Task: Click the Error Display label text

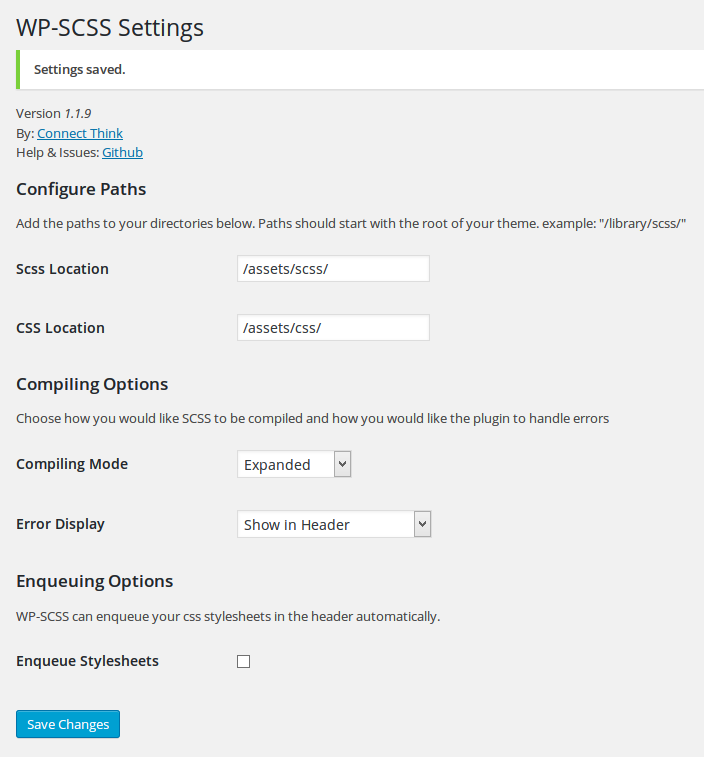Action: point(60,524)
